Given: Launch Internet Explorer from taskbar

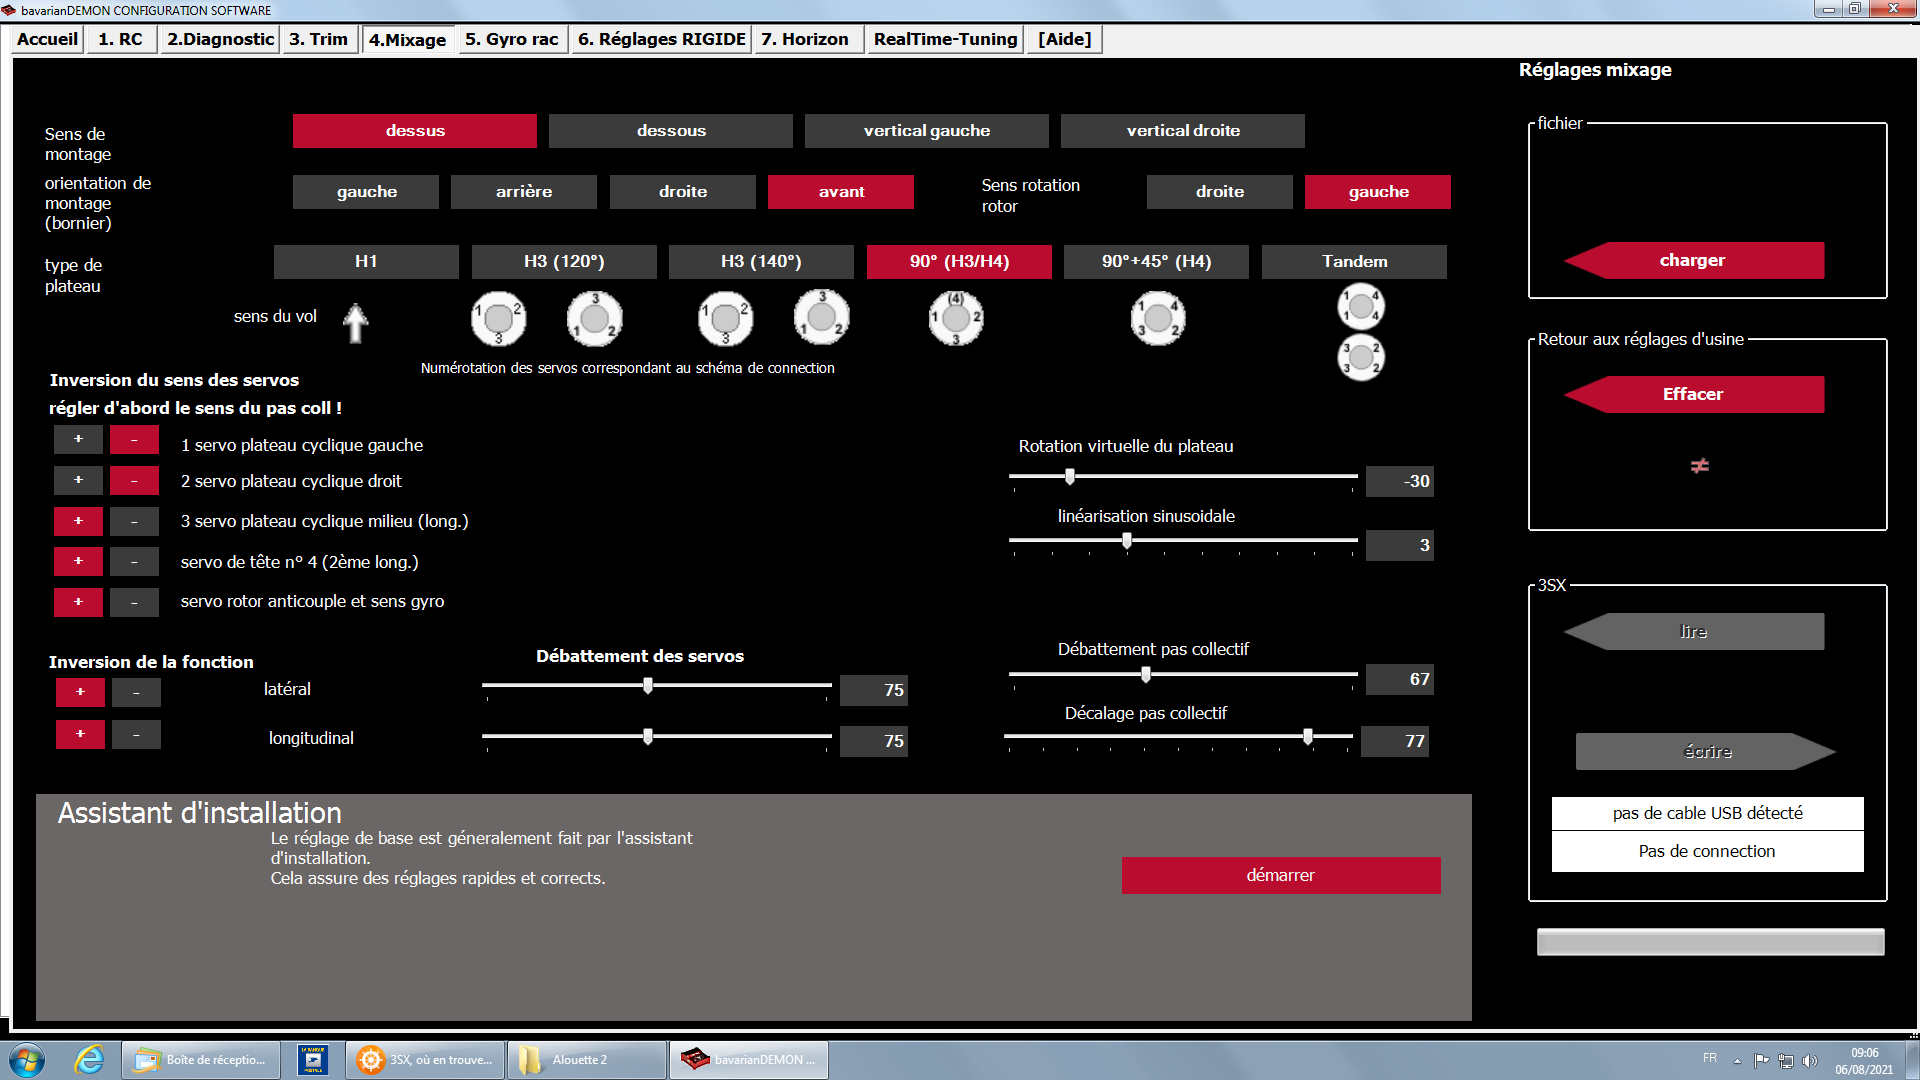Looking at the screenshot, I should coord(89,1059).
